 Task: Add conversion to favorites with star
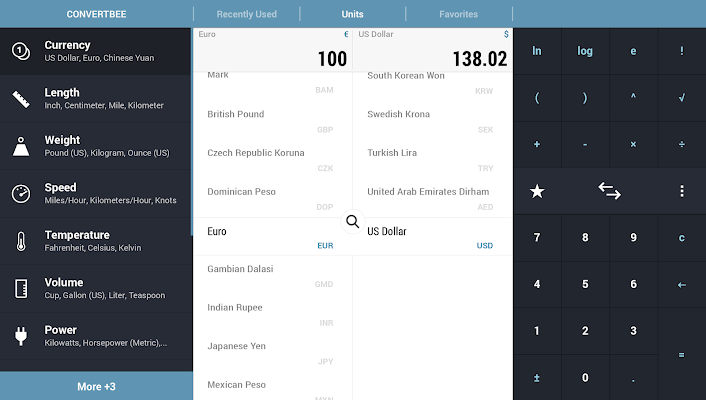tap(537, 191)
